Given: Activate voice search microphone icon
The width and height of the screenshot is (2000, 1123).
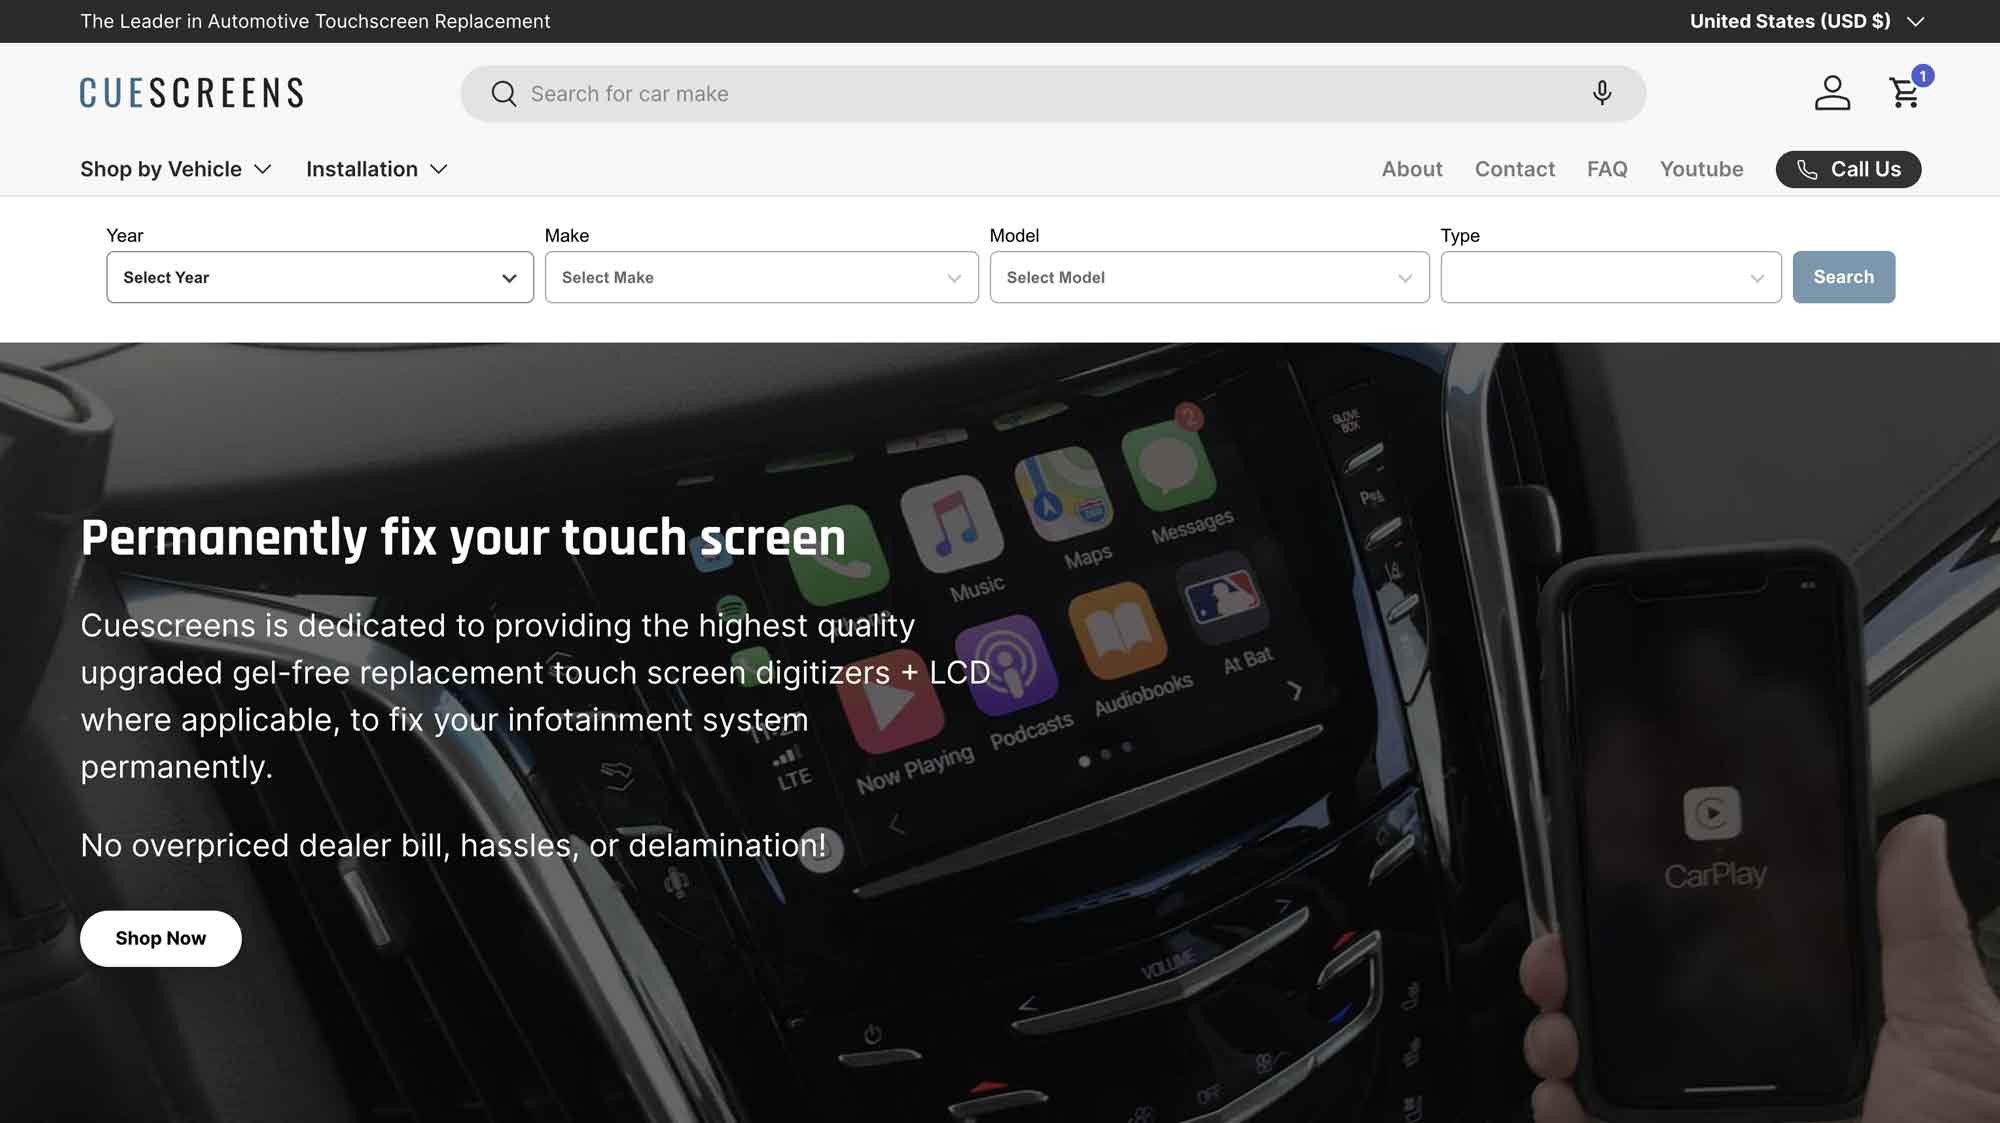Looking at the screenshot, I should [1602, 93].
